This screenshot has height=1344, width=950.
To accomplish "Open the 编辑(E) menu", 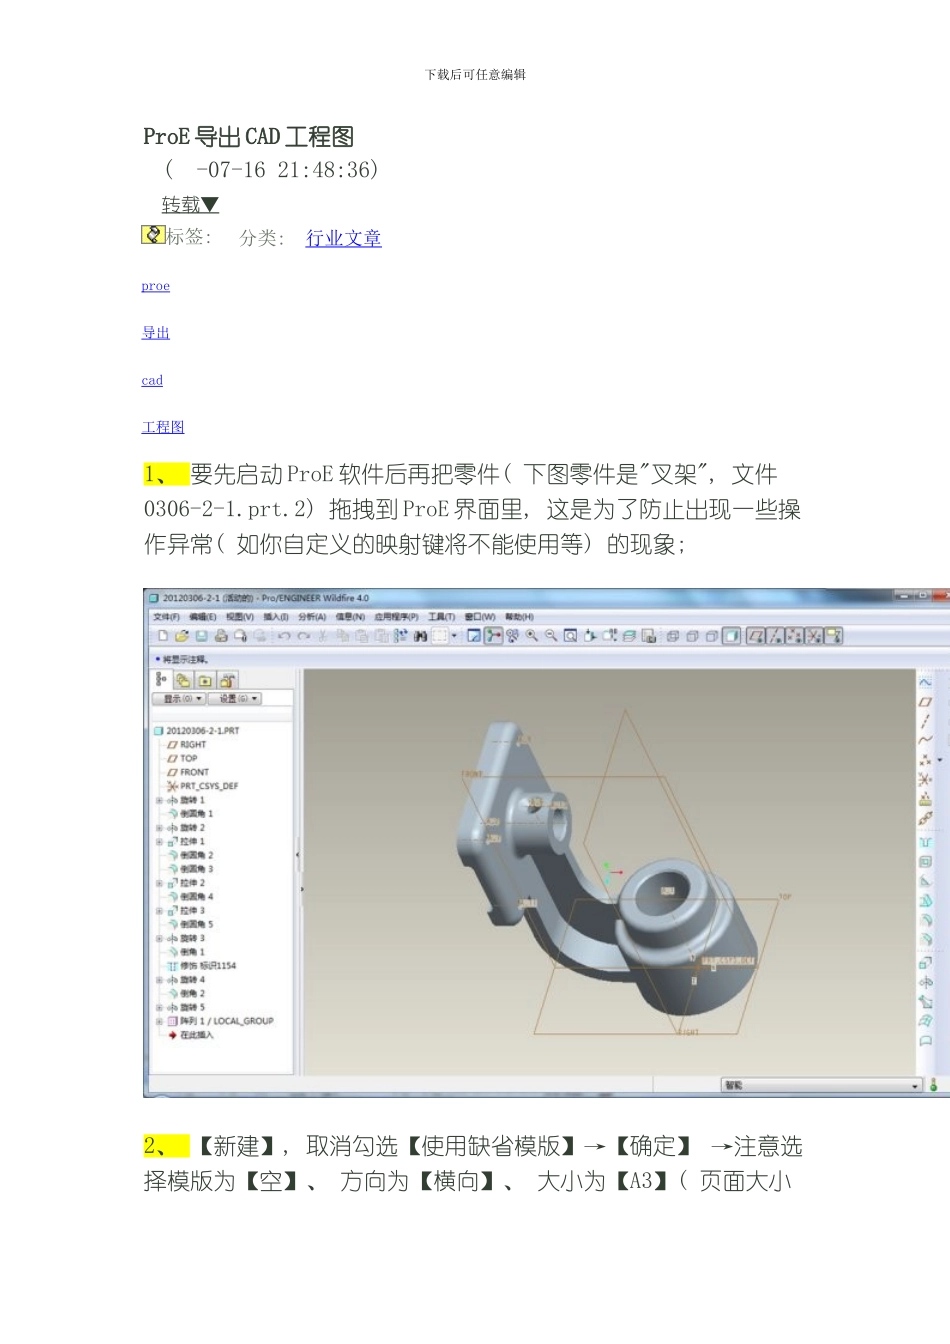I will click(203, 617).
